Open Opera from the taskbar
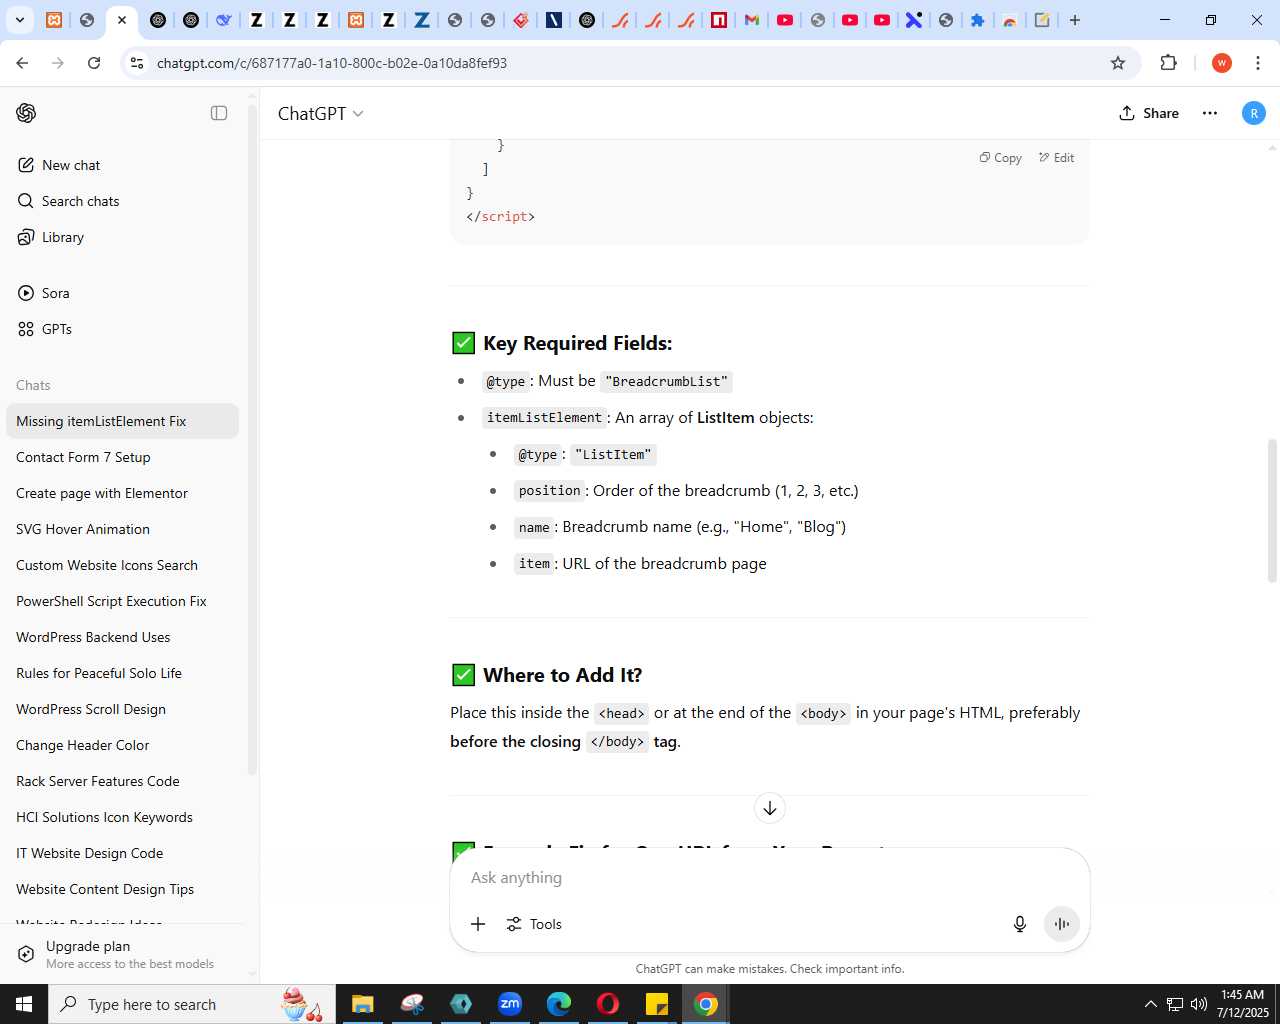 tap(608, 1004)
